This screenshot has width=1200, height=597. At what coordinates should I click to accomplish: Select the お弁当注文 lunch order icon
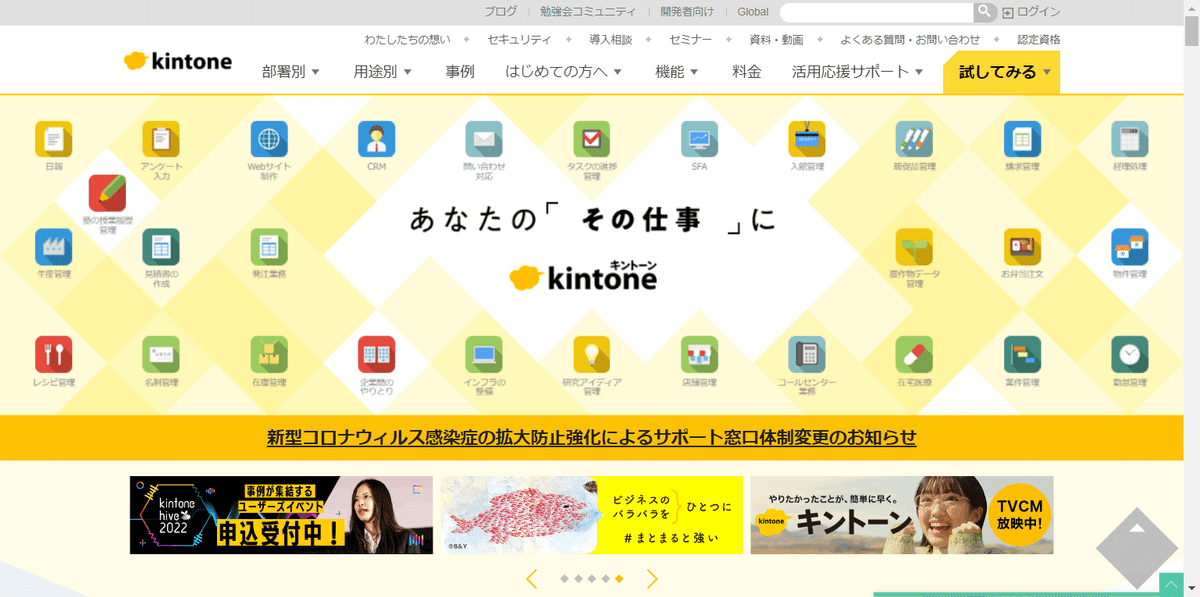(x=1021, y=246)
